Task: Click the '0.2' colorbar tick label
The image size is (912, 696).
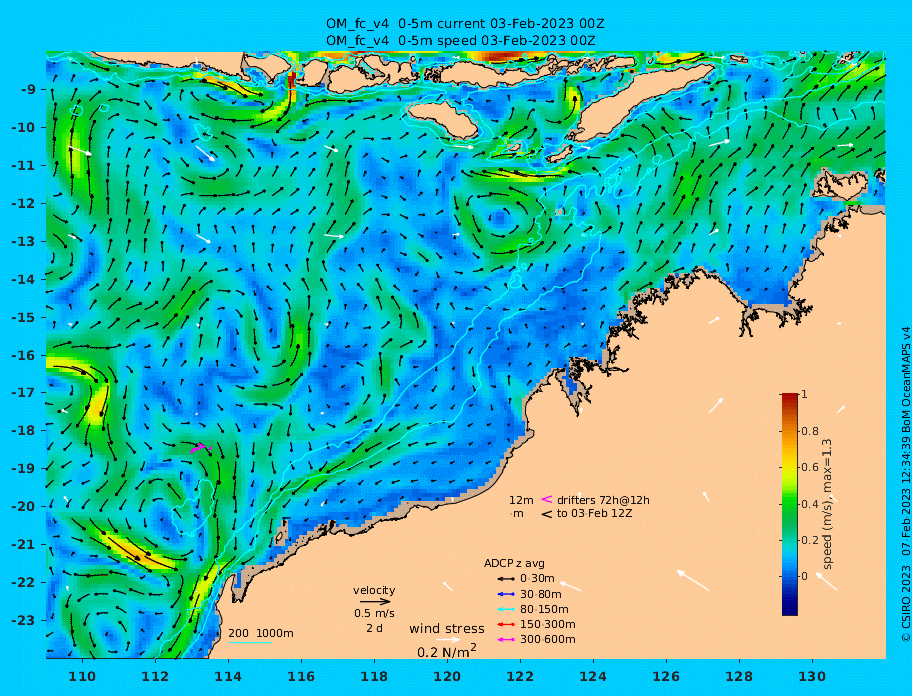Action: pyautogui.click(x=810, y=540)
